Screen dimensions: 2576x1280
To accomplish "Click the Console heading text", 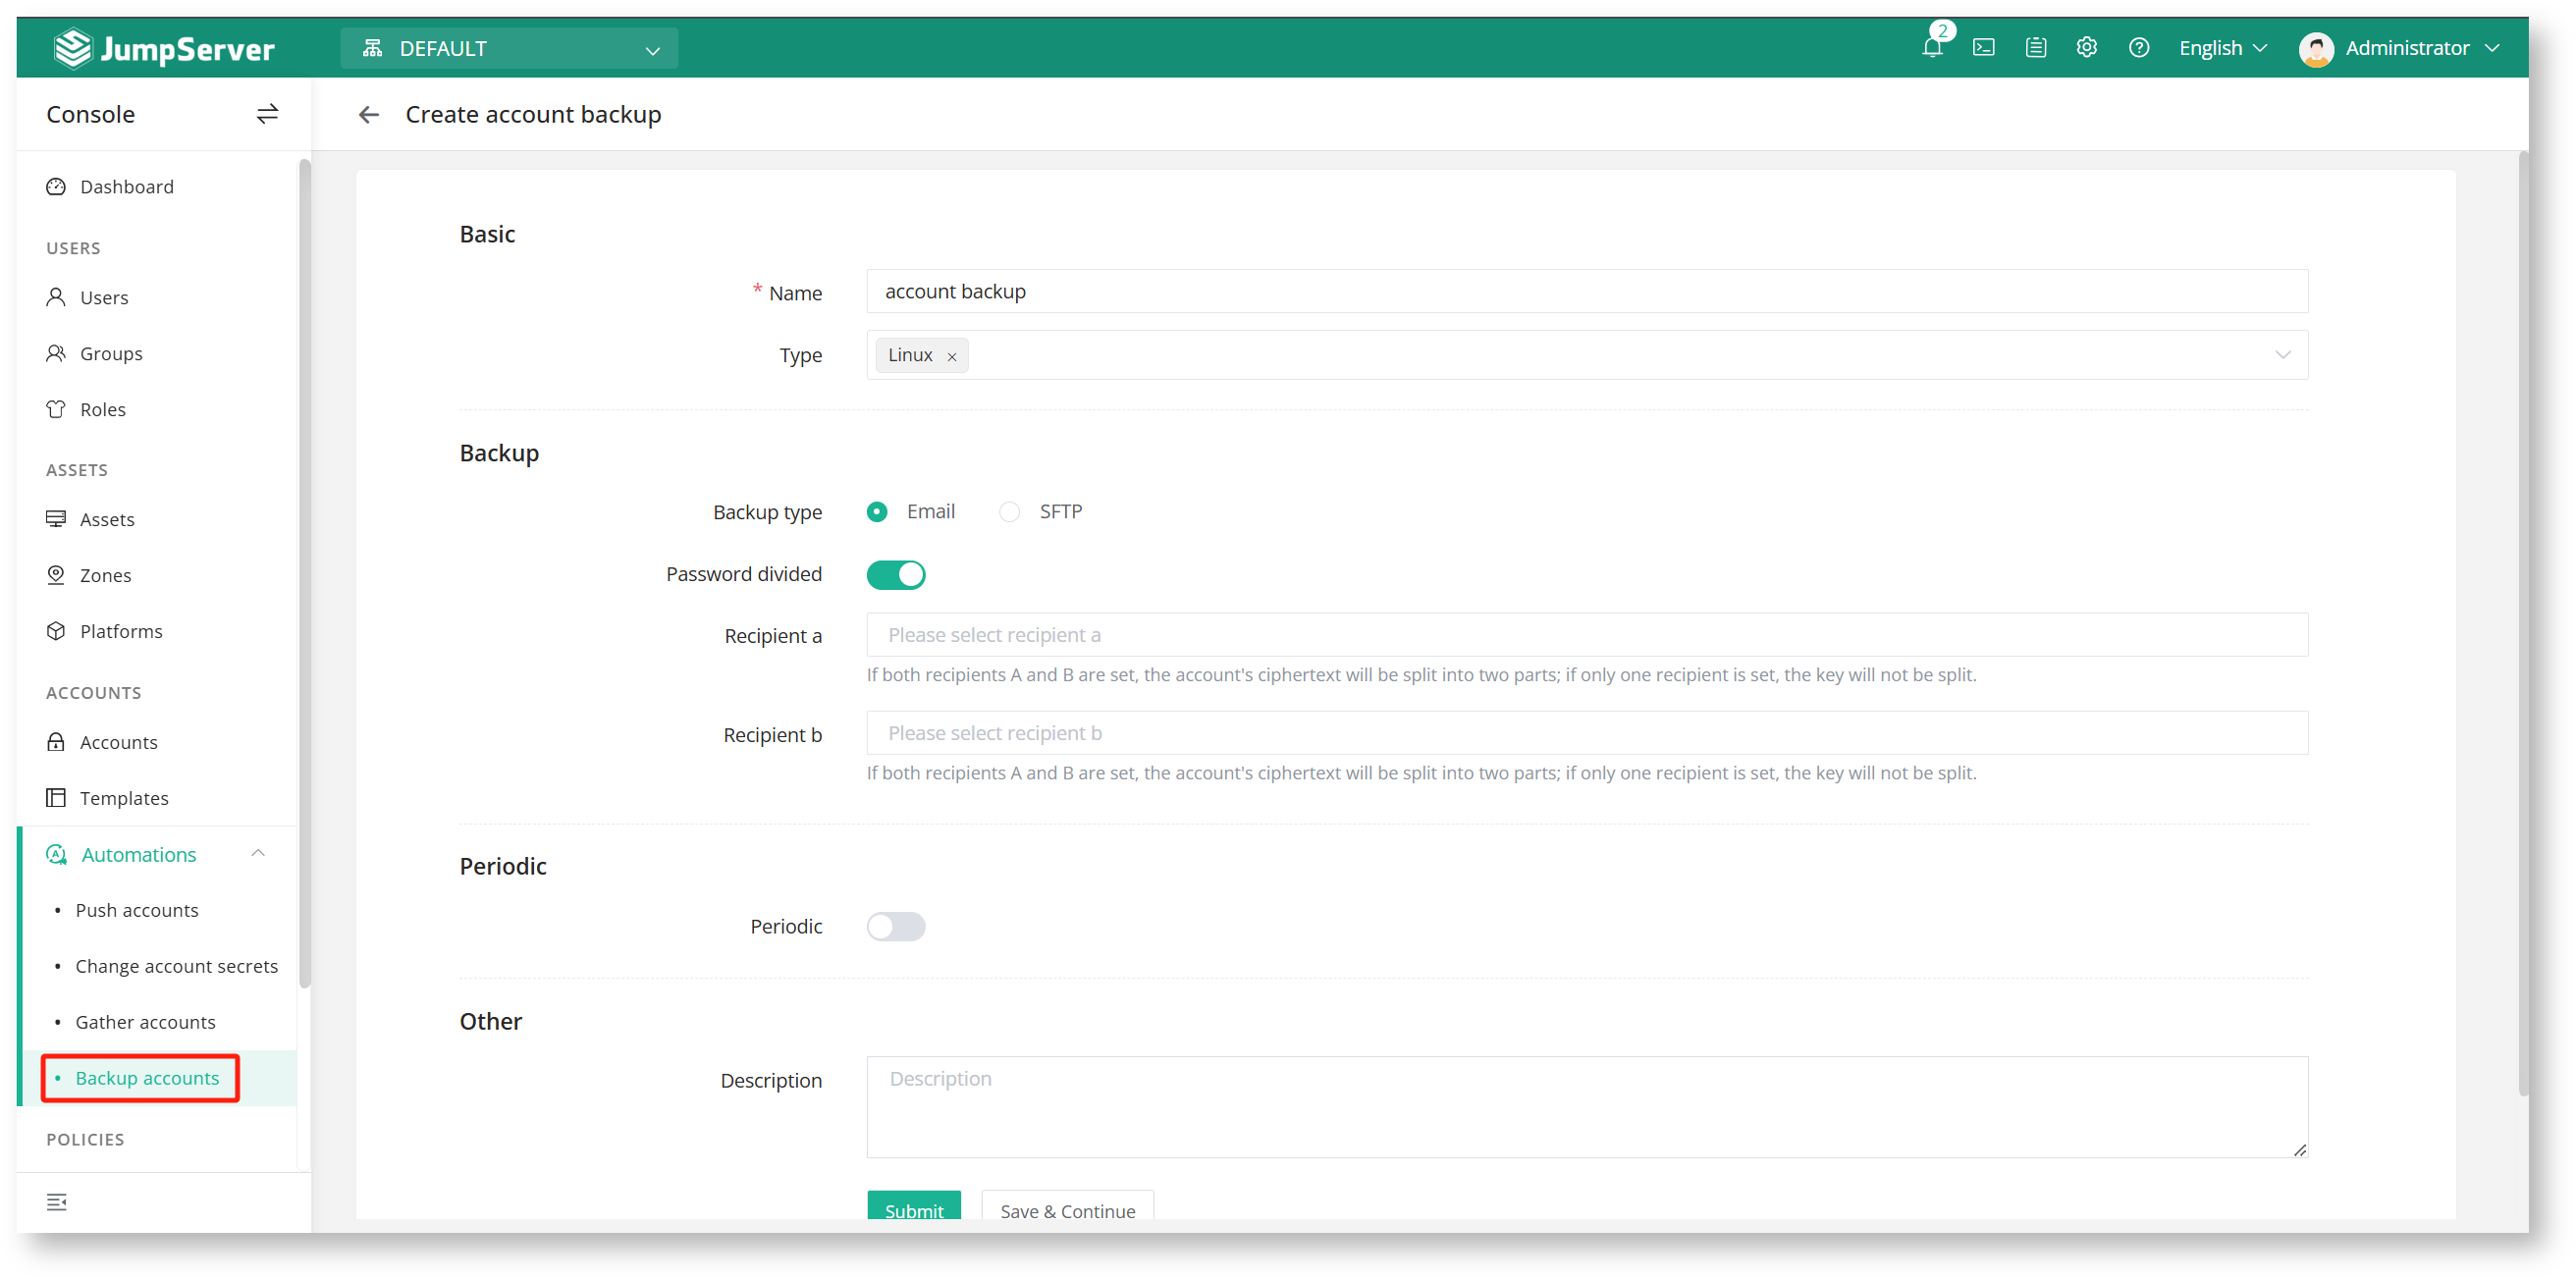I will 90,114.
